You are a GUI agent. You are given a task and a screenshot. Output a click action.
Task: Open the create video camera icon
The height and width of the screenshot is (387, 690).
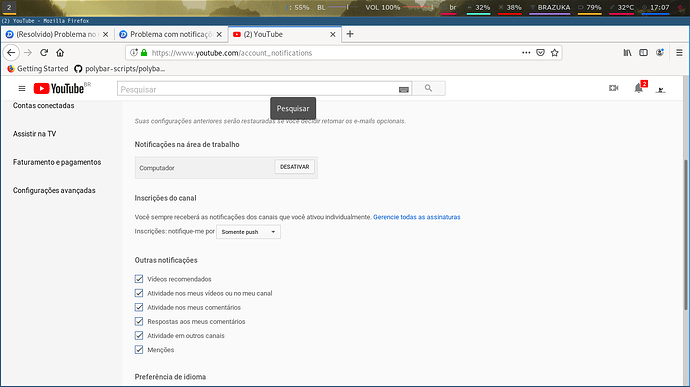pyautogui.click(x=613, y=88)
